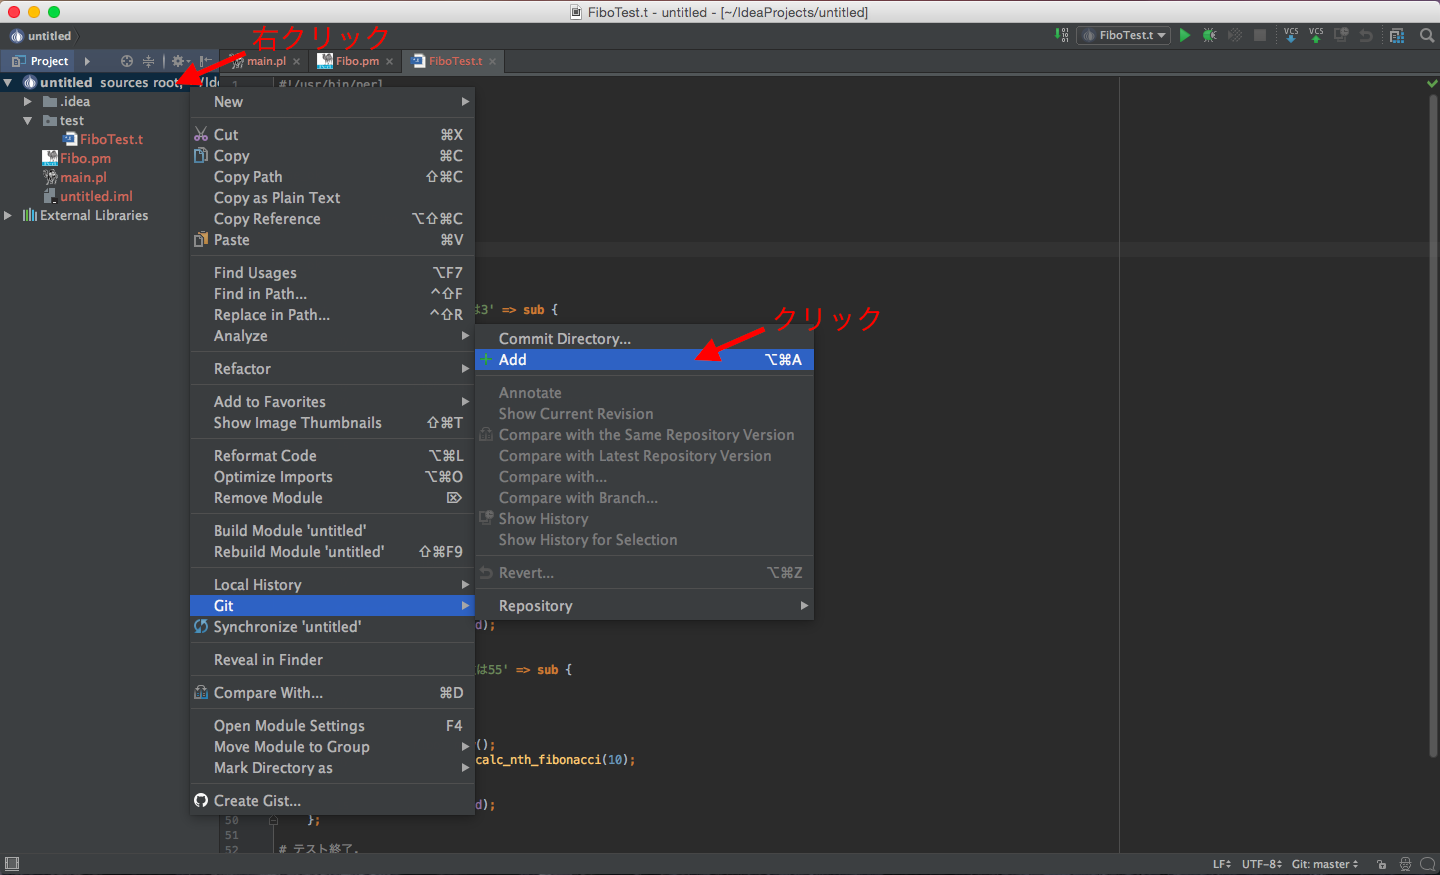Click the green Run button

click(x=1185, y=35)
